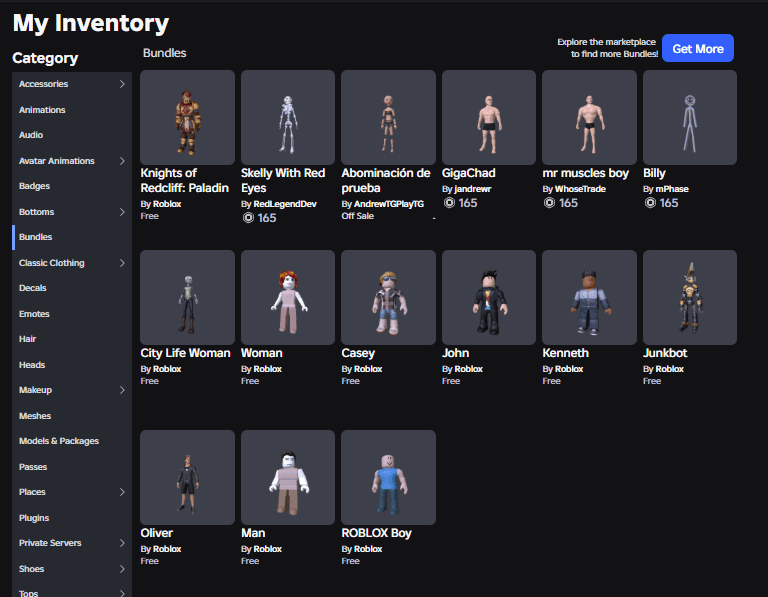Viewport: 768px width, 597px height.
Task: Select the Models & Packages category
Action: (x=72, y=441)
